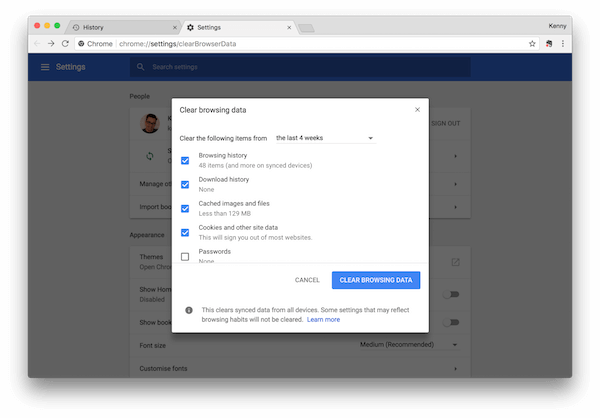600x418 pixels.
Task: Click the Cancel button
Action: click(307, 280)
